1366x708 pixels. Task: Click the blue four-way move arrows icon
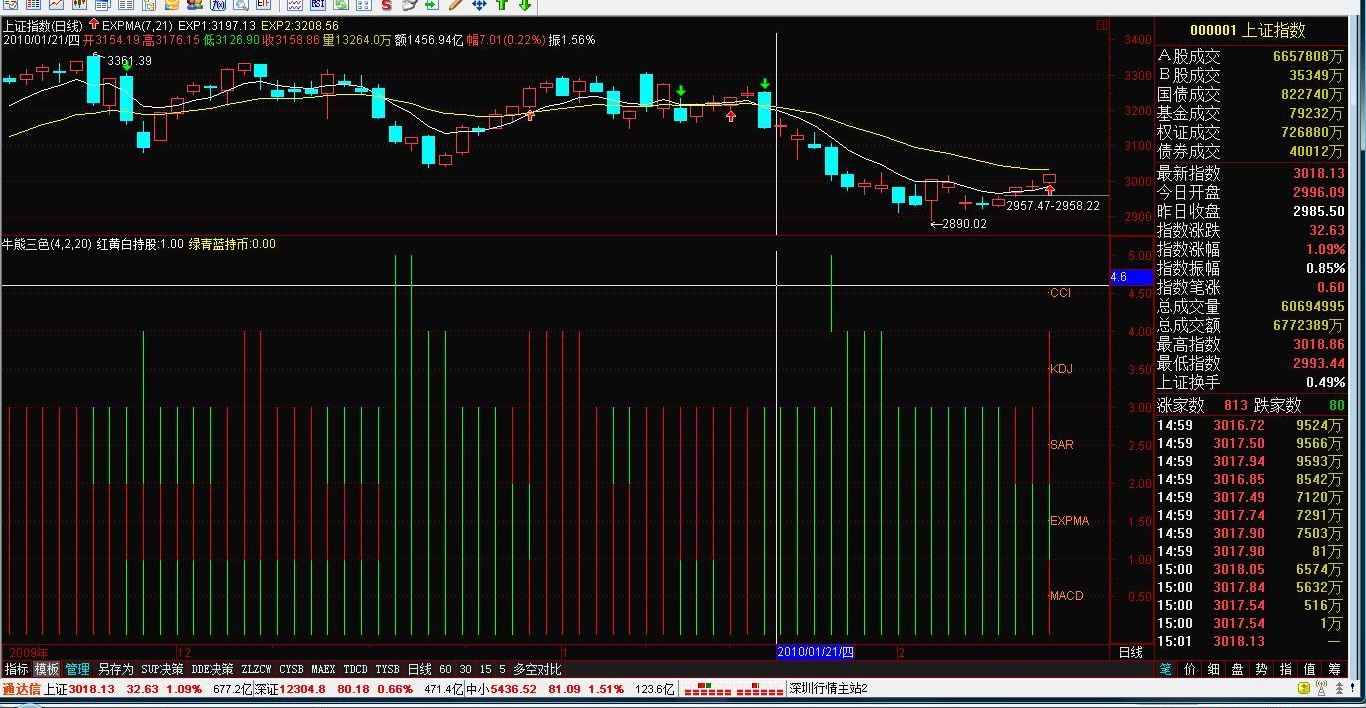pos(479,5)
